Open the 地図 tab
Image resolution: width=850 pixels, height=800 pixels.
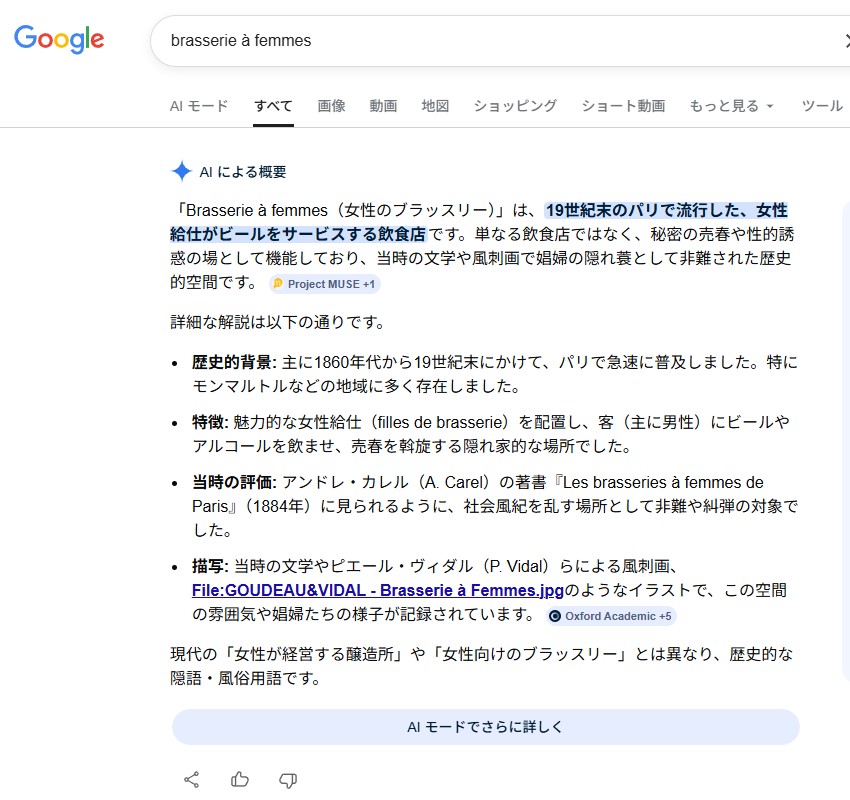pos(435,106)
